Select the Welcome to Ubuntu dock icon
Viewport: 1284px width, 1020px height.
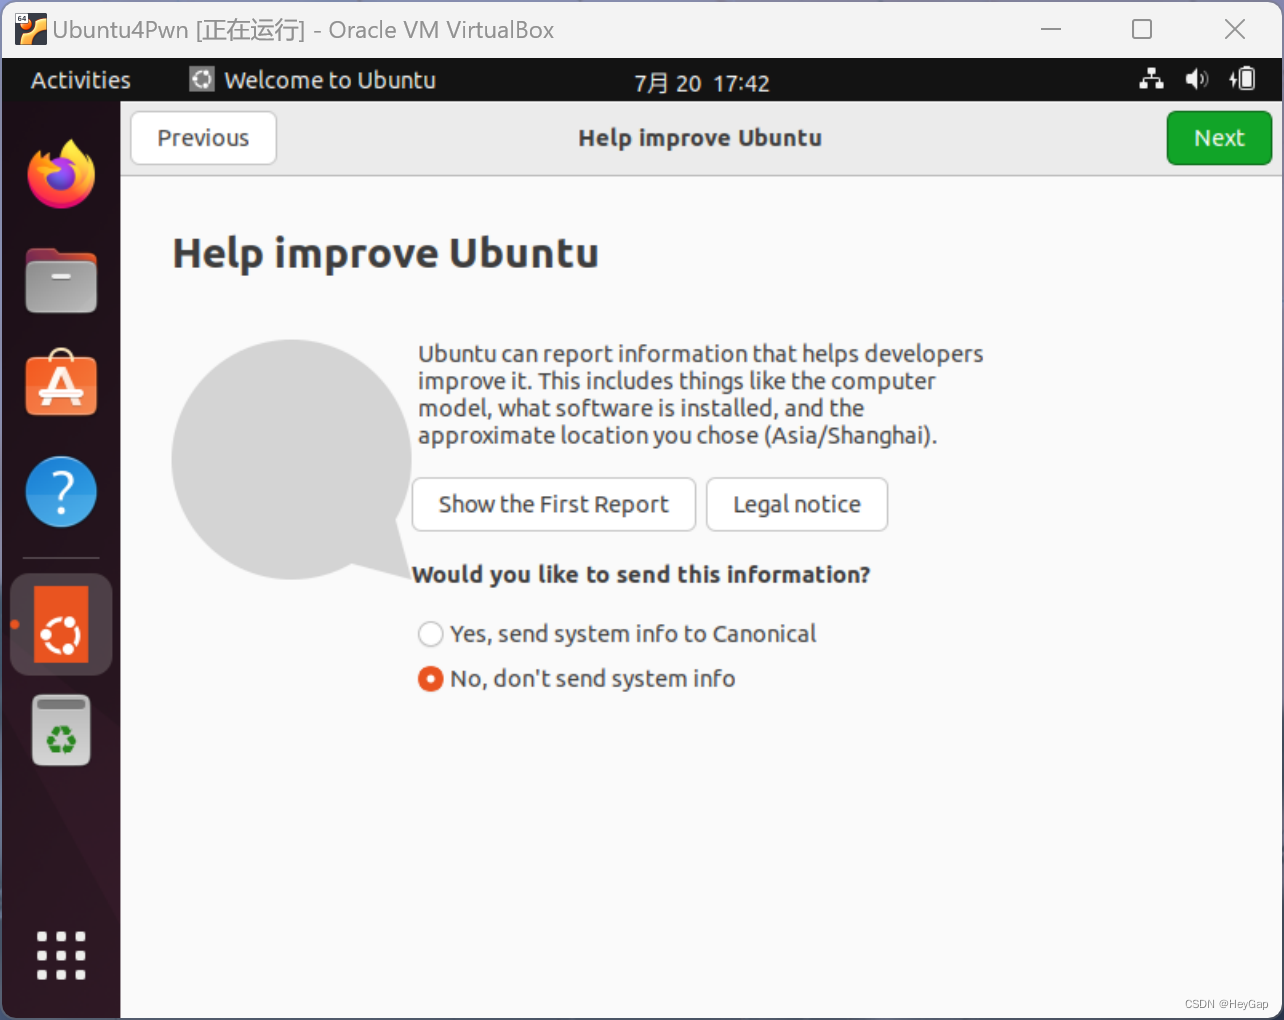click(x=61, y=624)
